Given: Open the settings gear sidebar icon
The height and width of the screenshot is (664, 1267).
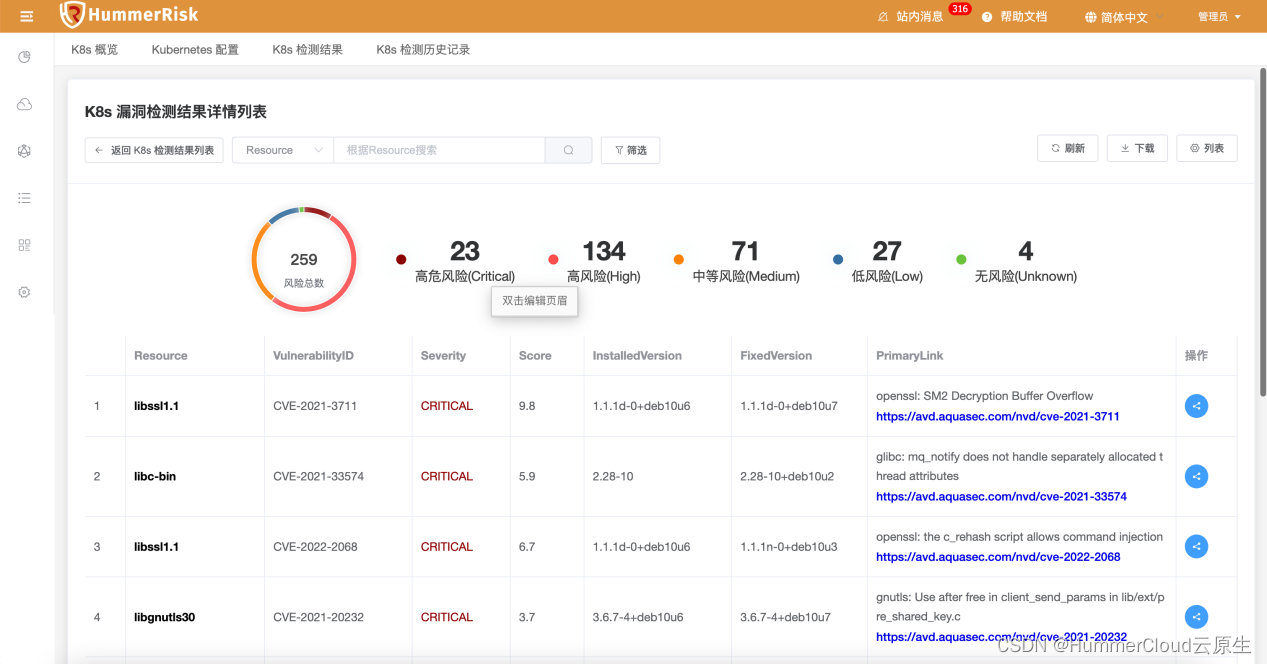Looking at the screenshot, I should click(25, 292).
